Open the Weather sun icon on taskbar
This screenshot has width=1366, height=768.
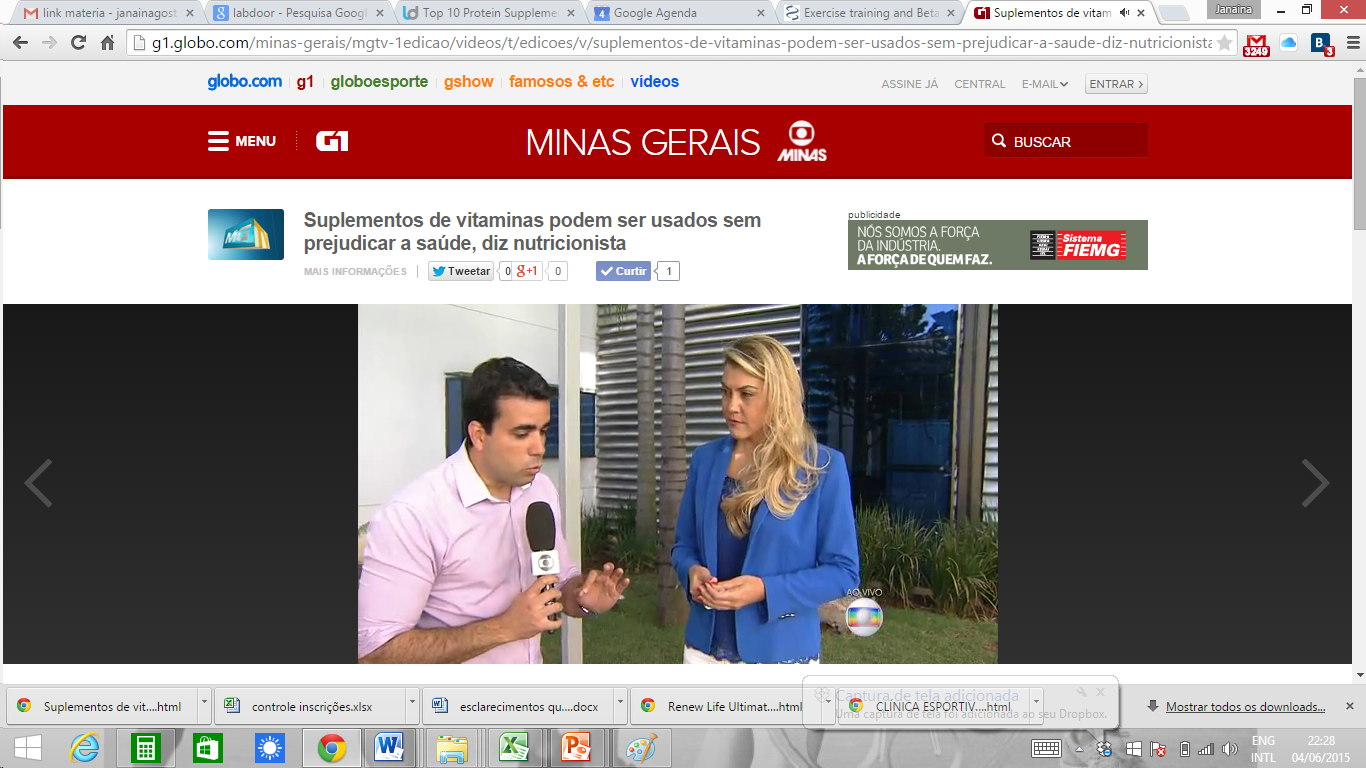coord(270,748)
